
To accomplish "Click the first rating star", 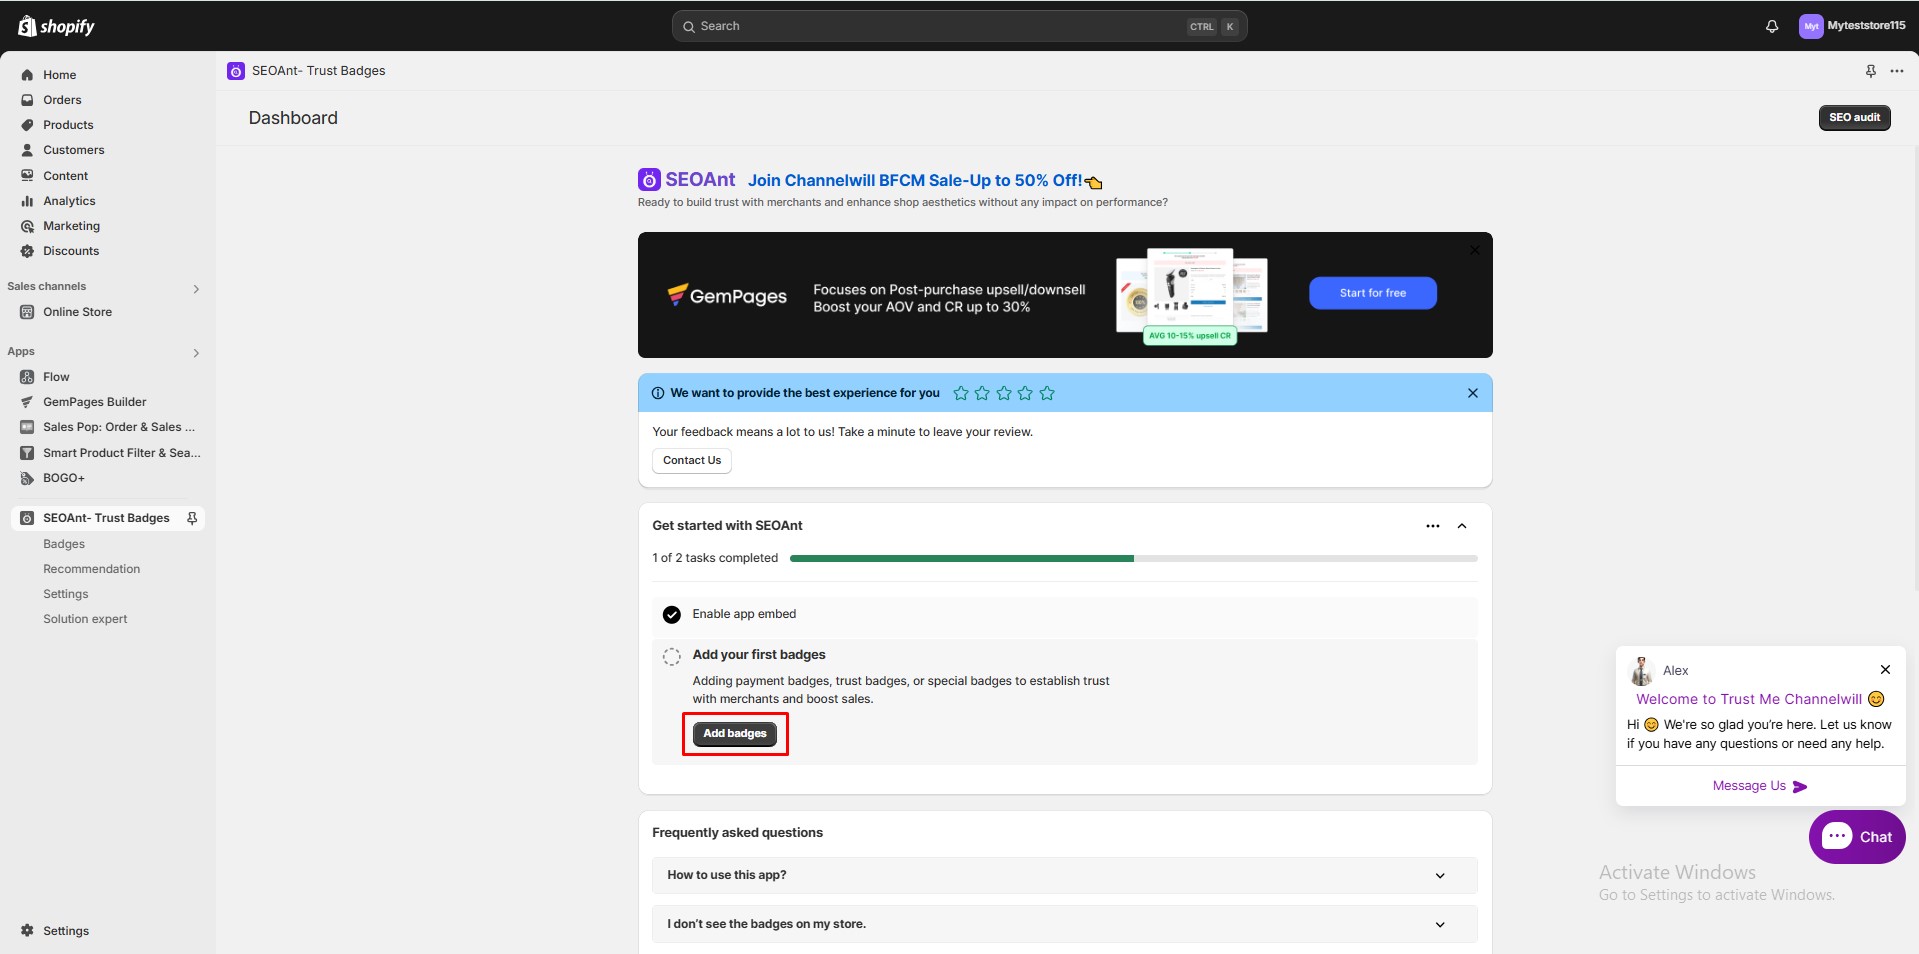I will (961, 393).
